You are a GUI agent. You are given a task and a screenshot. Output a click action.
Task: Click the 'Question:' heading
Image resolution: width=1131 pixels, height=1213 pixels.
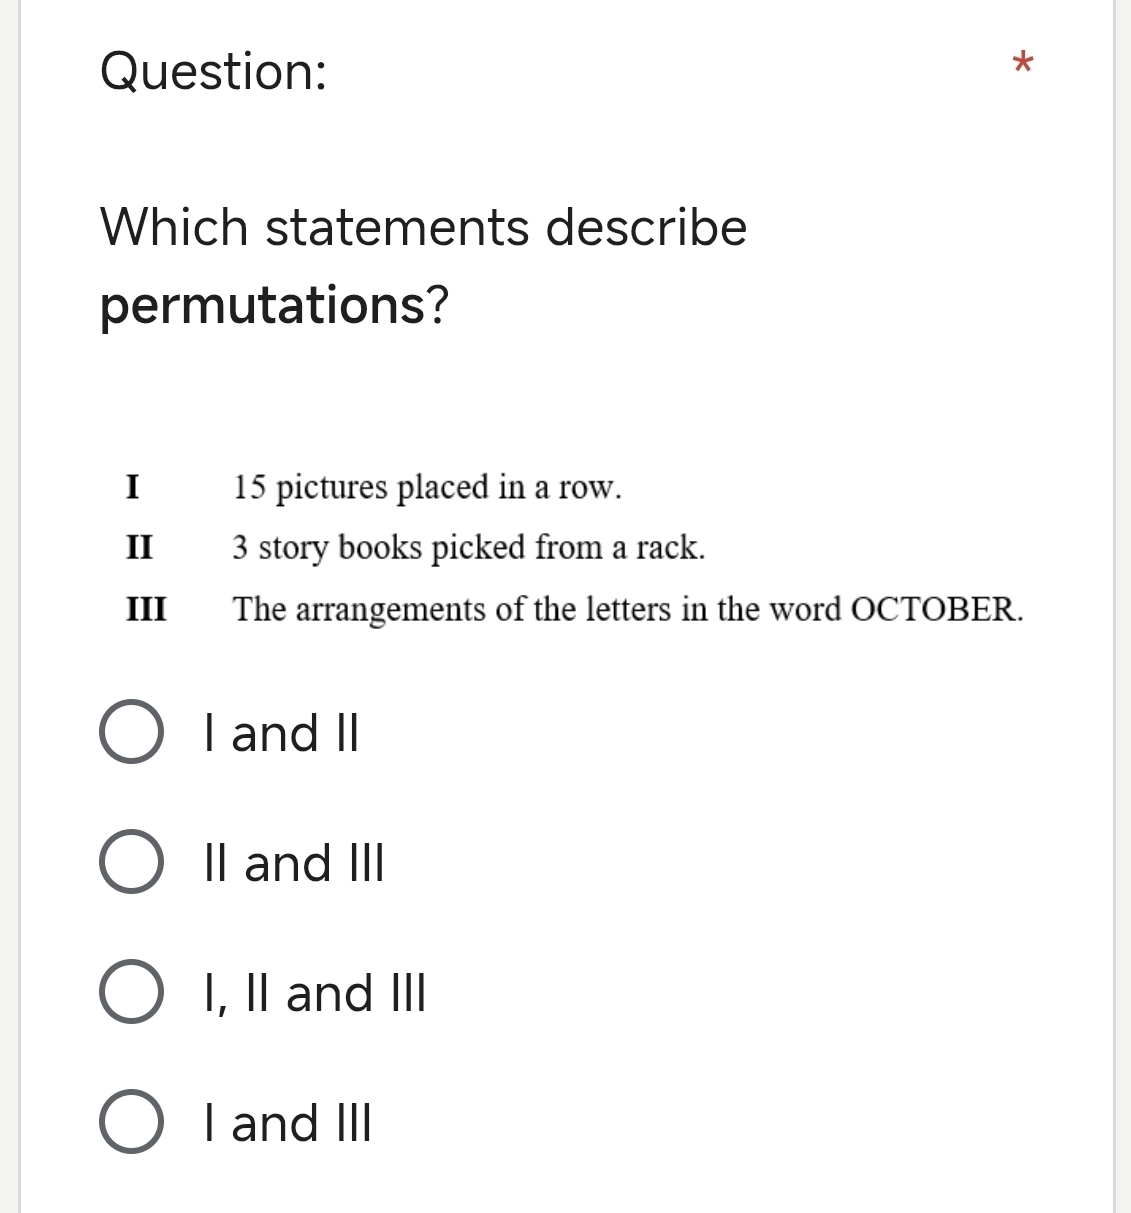coord(214,72)
